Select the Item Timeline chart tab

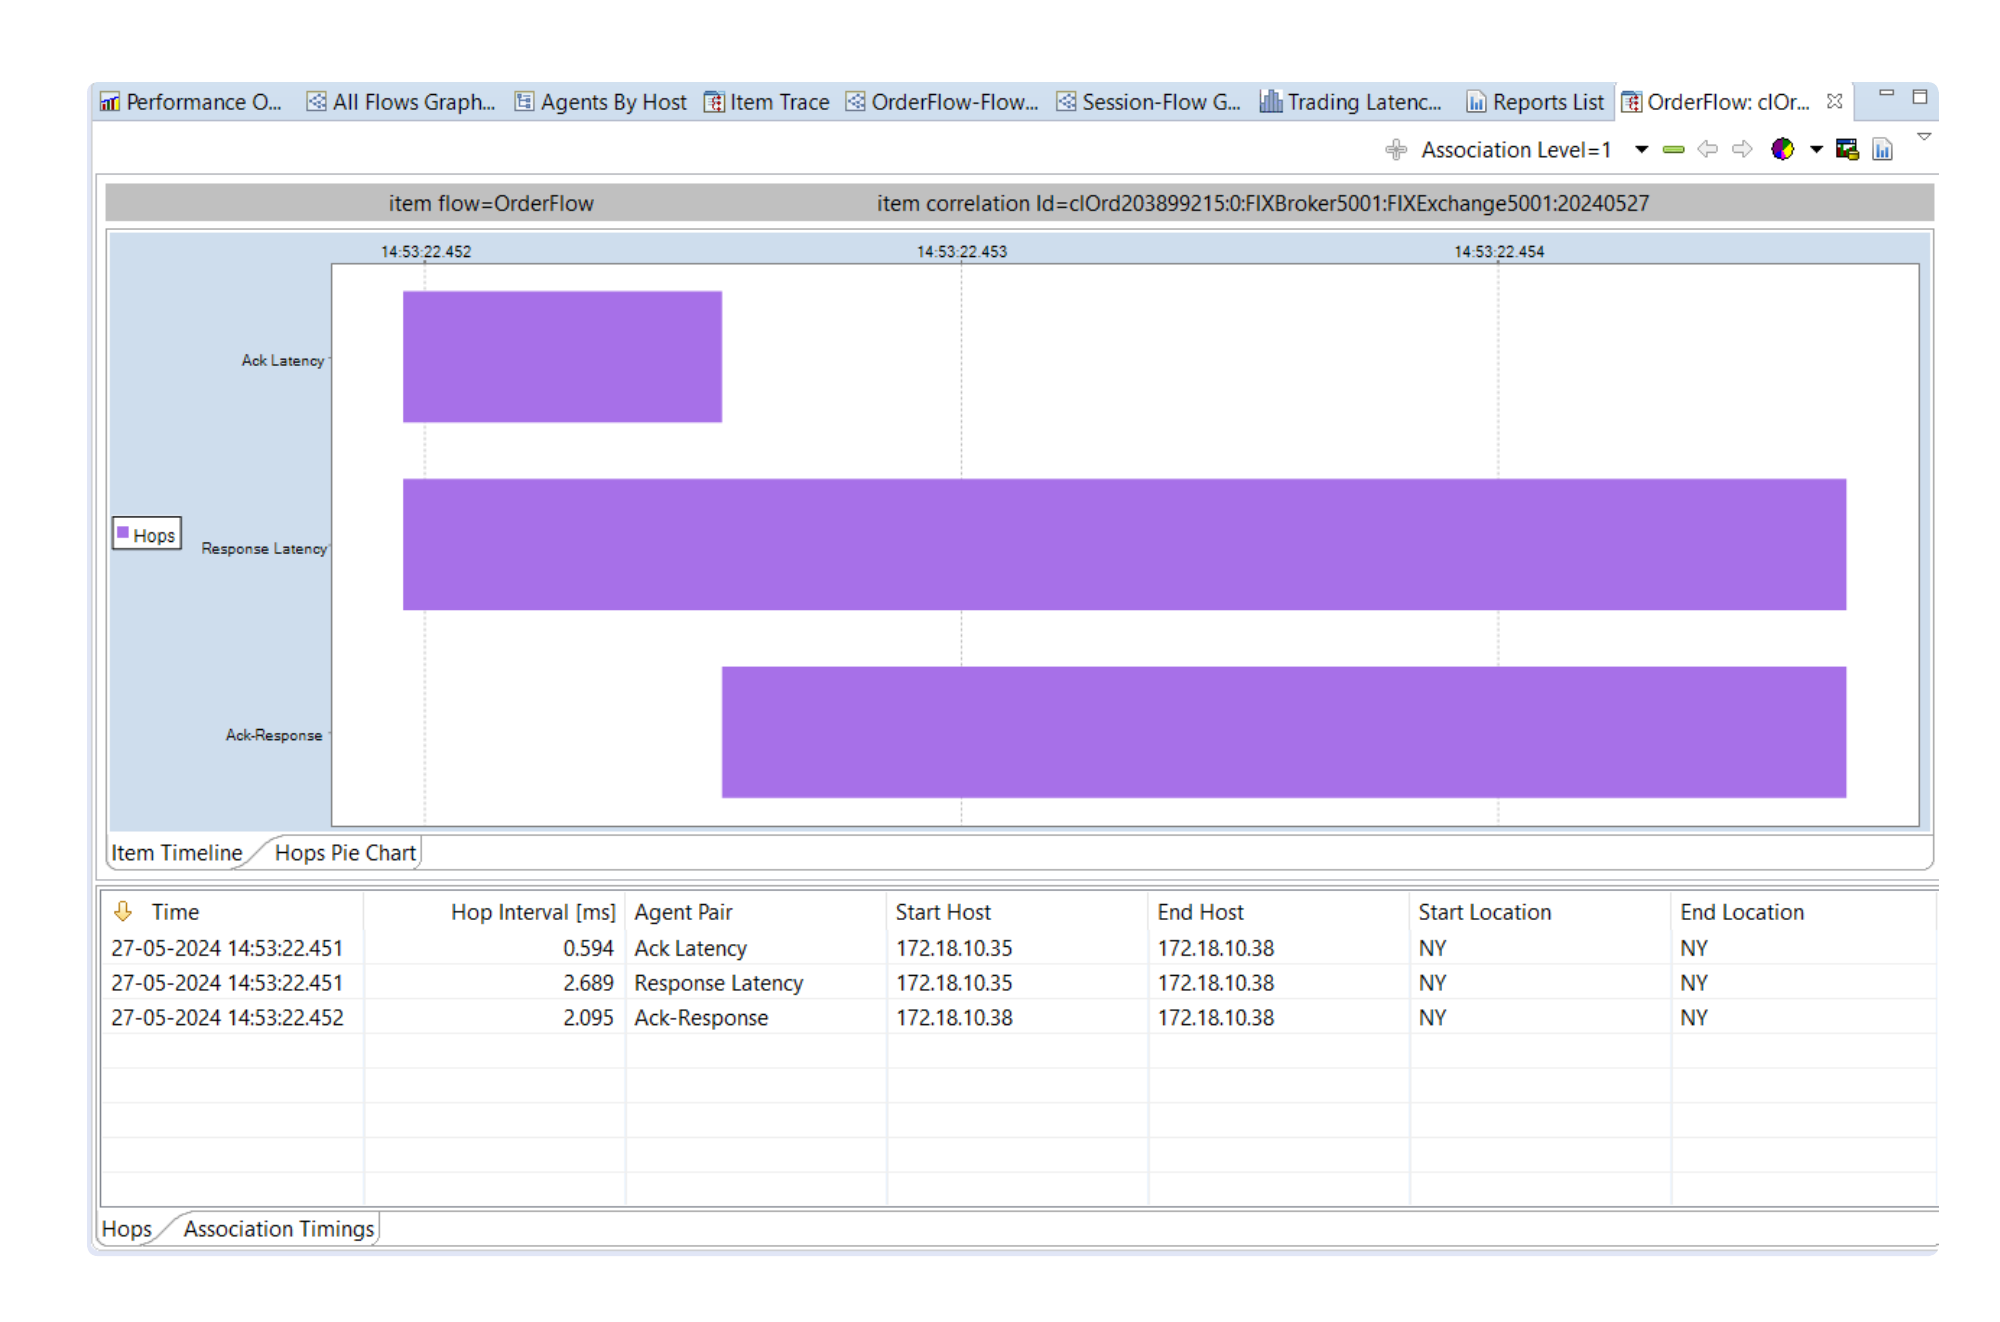click(177, 853)
